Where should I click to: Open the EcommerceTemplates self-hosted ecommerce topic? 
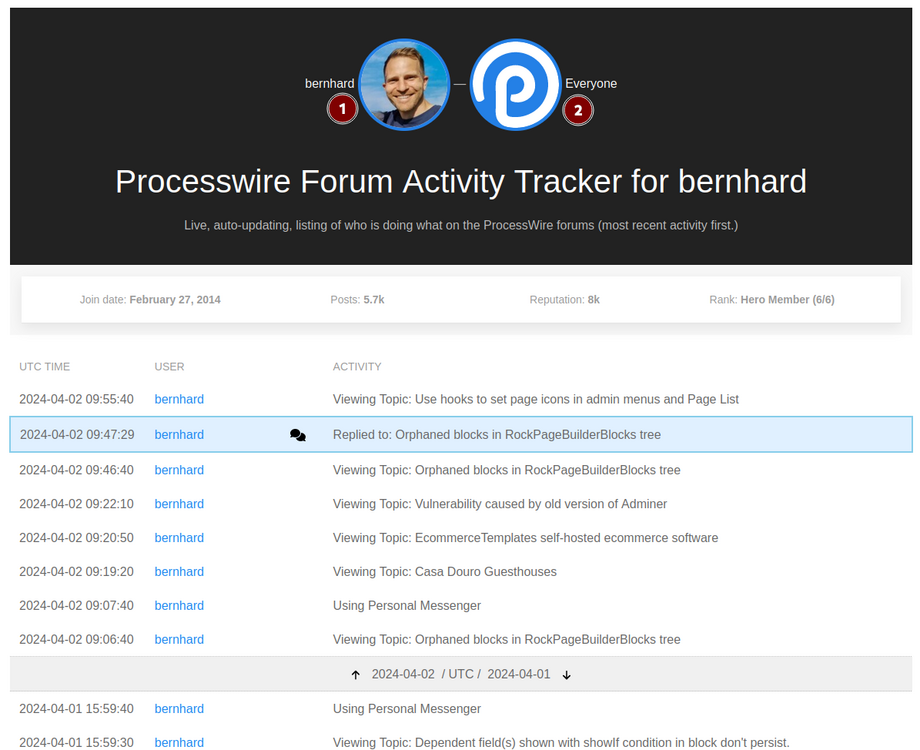pyautogui.click(x=525, y=538)
